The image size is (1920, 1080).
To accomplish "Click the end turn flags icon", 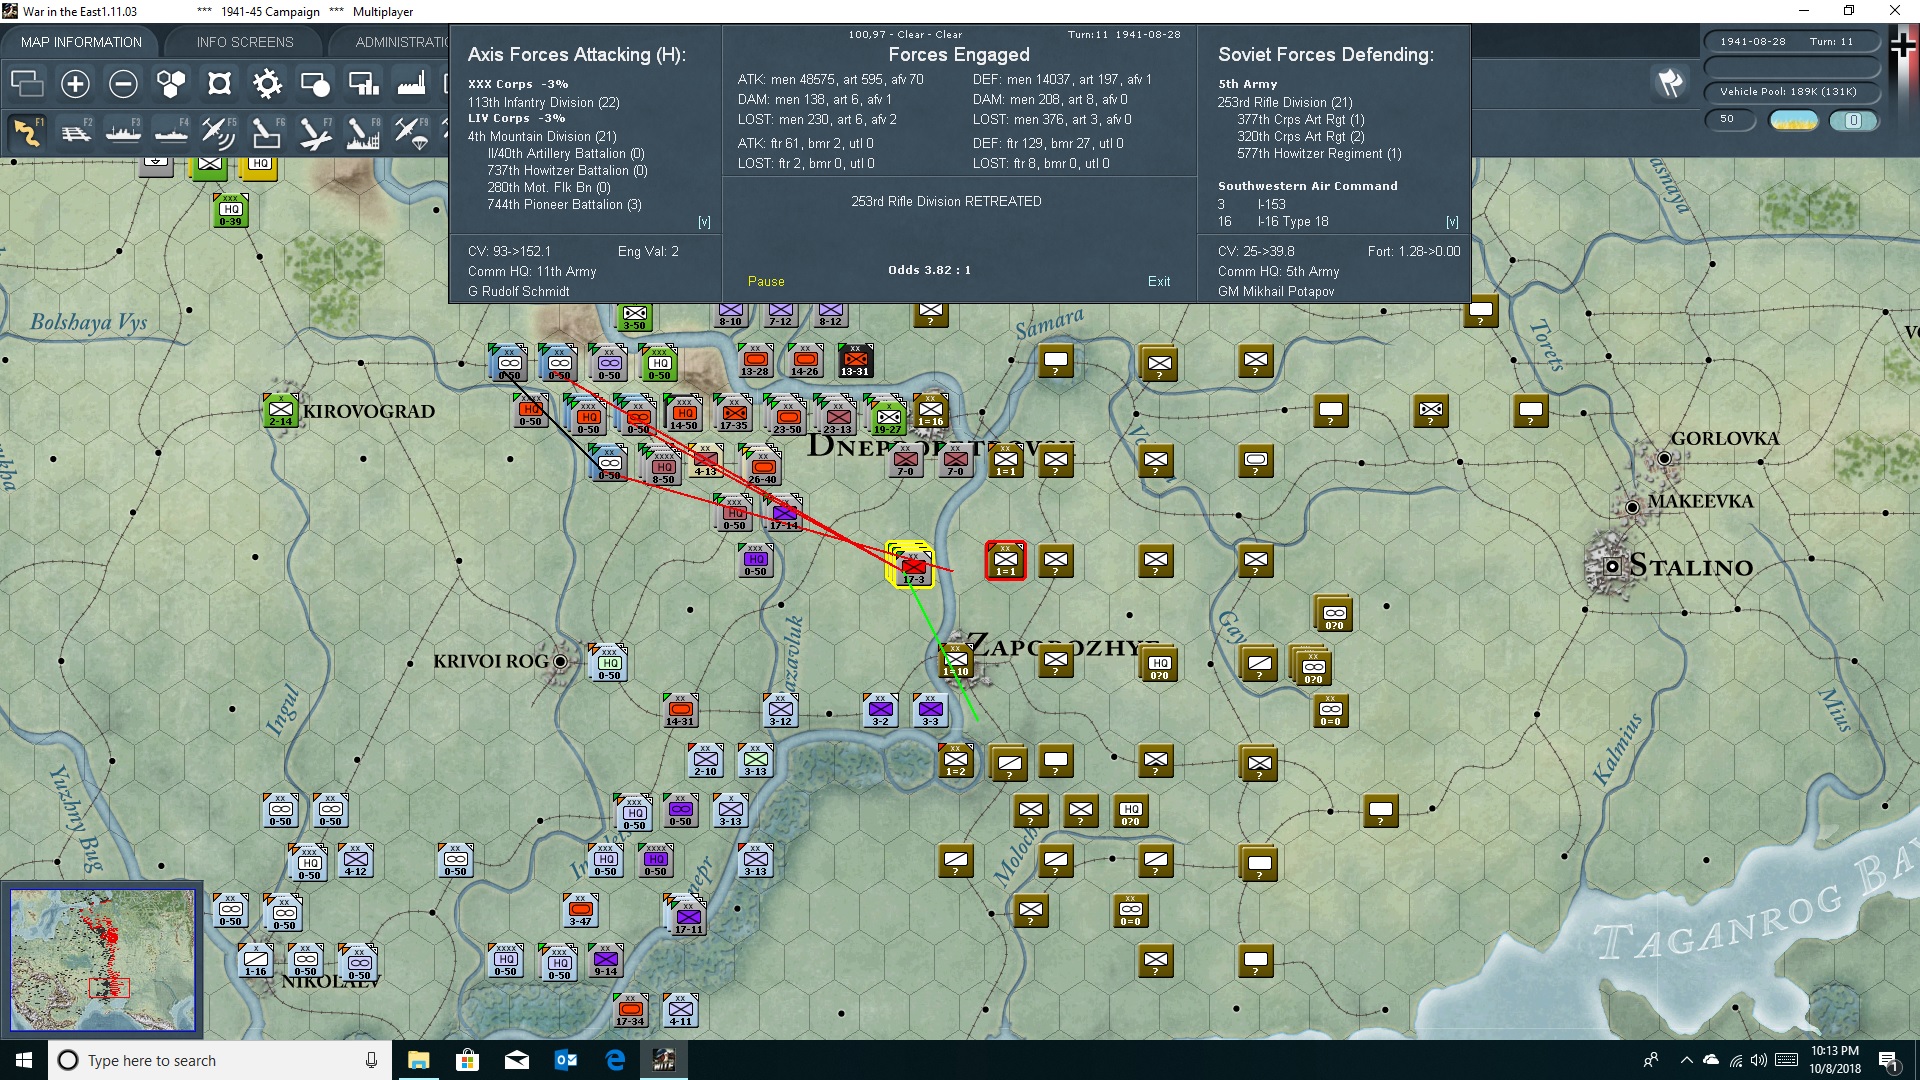I will (x=1670, y=83).
